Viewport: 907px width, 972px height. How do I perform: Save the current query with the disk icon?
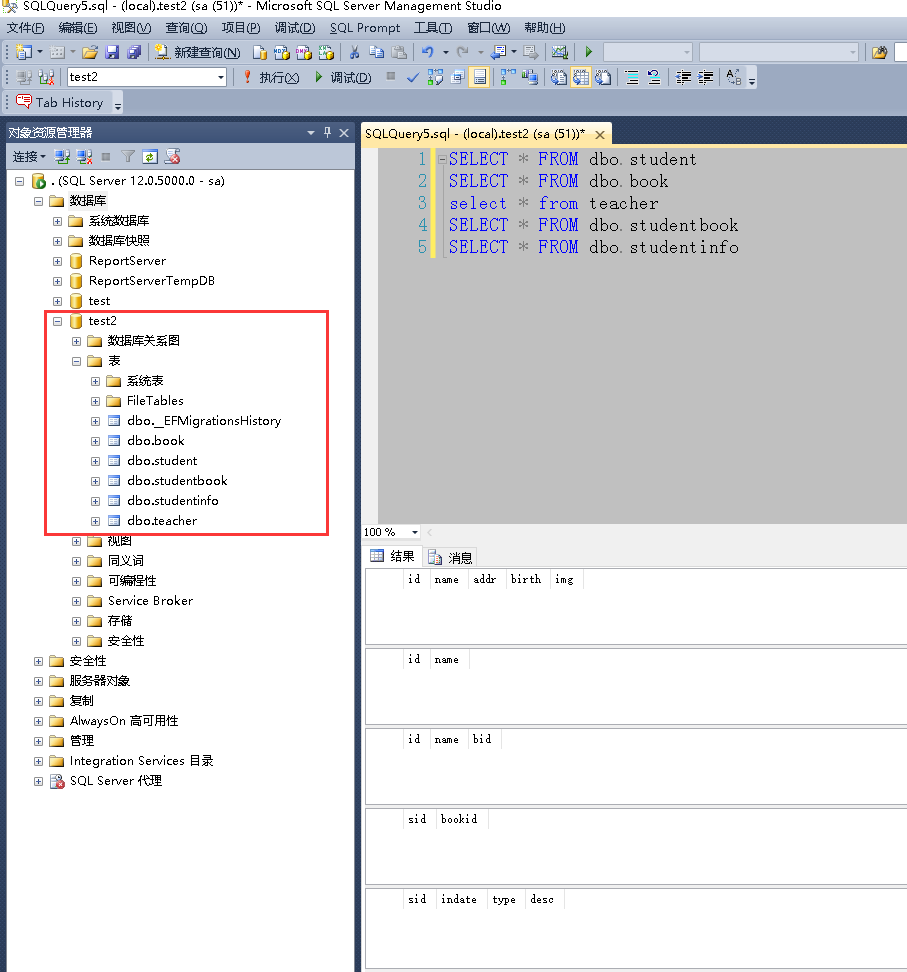(x=112, y=53)
